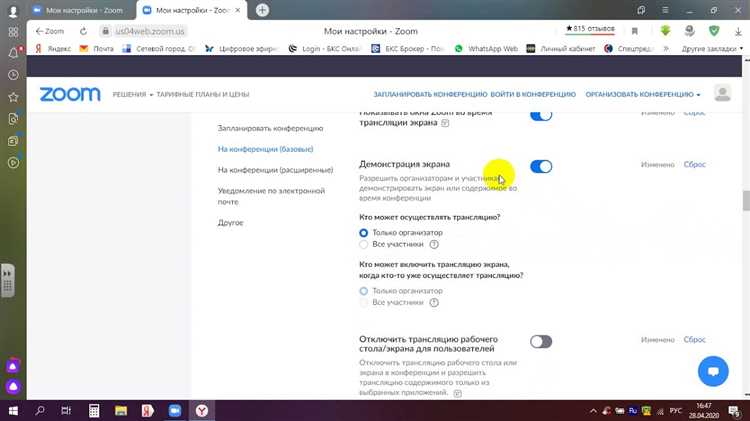Click the info icon next to second "Все участники"
This screenshot has width=750, height=421.
pos(434,303)
